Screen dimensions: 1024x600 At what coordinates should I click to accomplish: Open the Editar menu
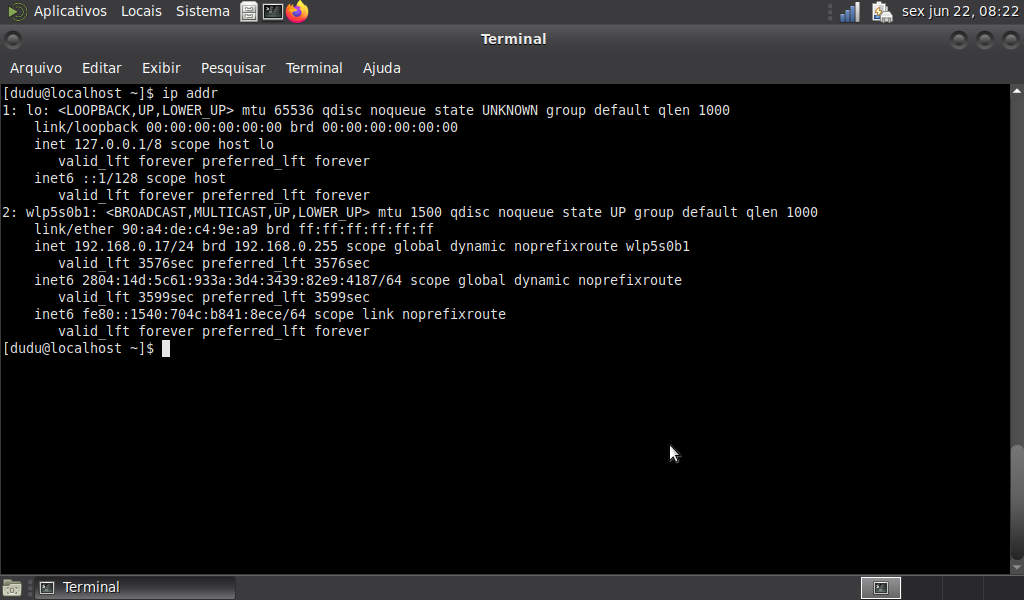pyautogui.click(x=102, y=68)
